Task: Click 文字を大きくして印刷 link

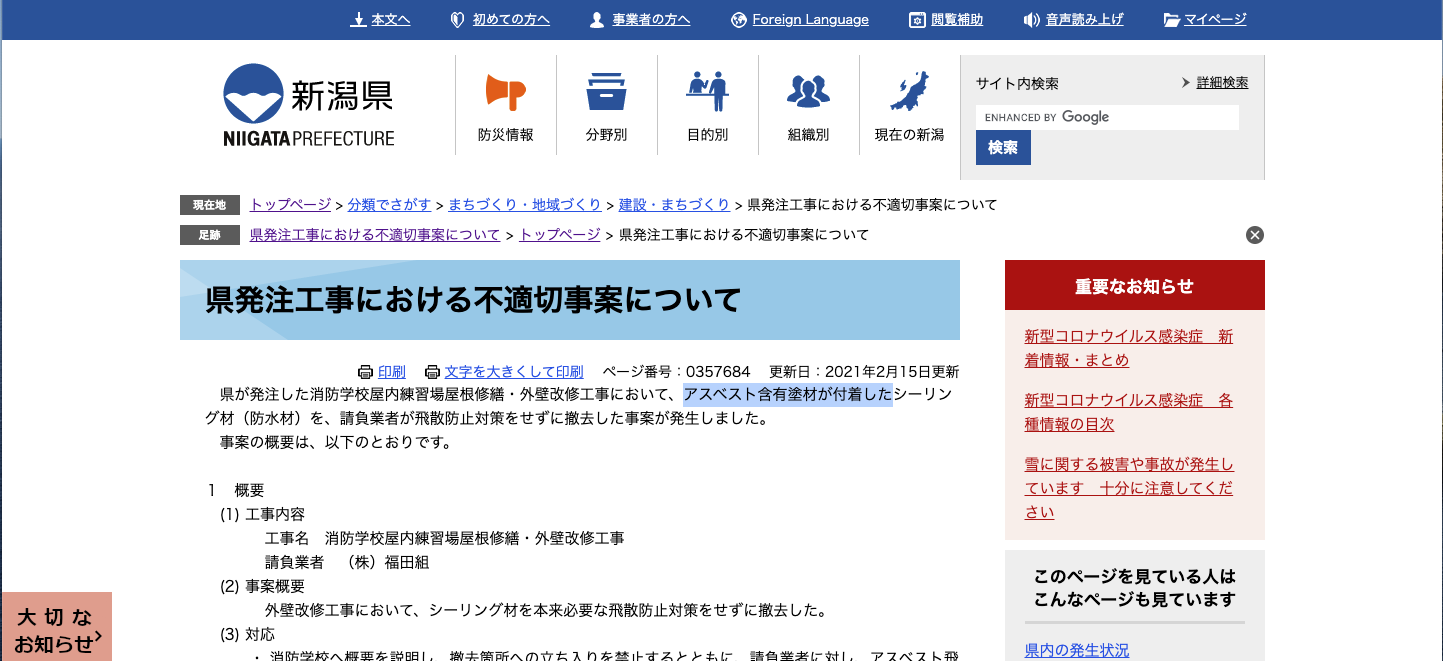Action: pos(513,372)
